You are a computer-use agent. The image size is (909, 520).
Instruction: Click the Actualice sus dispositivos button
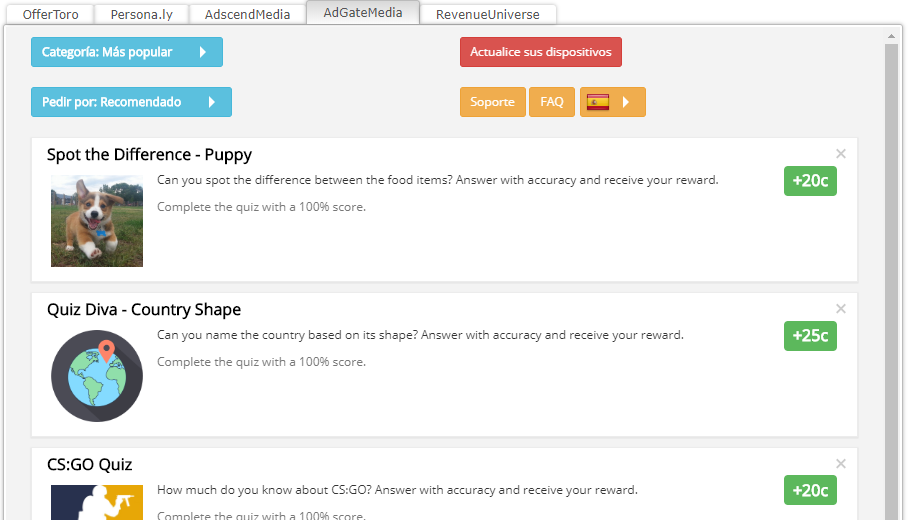(541, 52)
